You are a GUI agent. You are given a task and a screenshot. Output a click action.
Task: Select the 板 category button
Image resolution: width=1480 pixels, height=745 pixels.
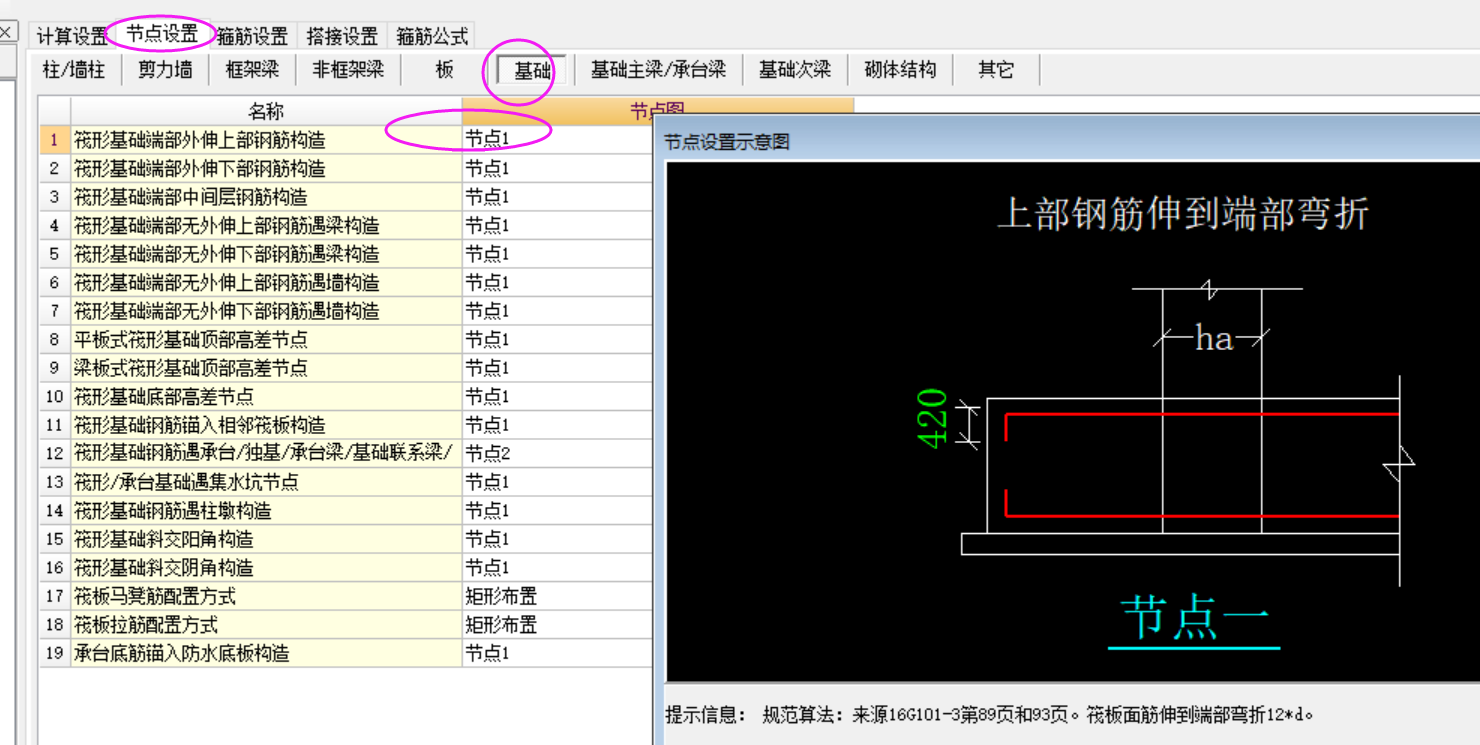click(x=444, y=70)
